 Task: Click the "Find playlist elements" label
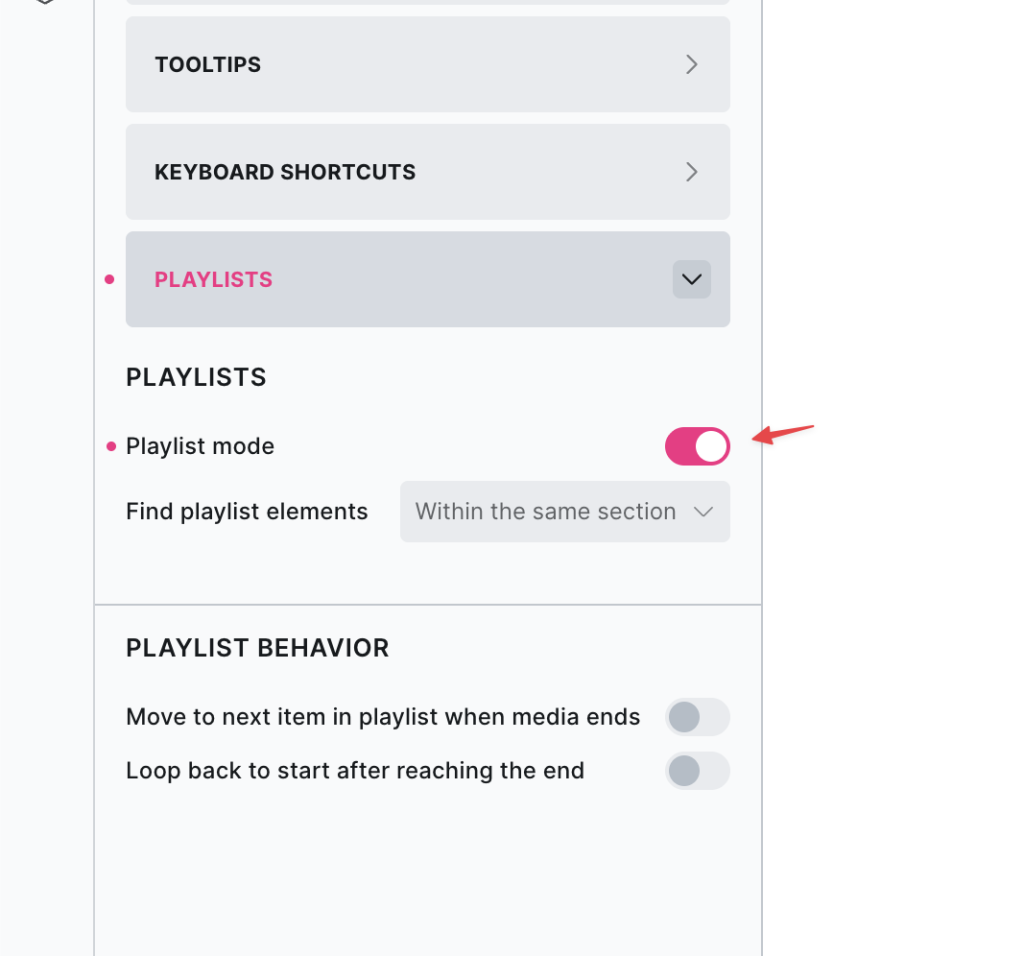click(247, 512)
